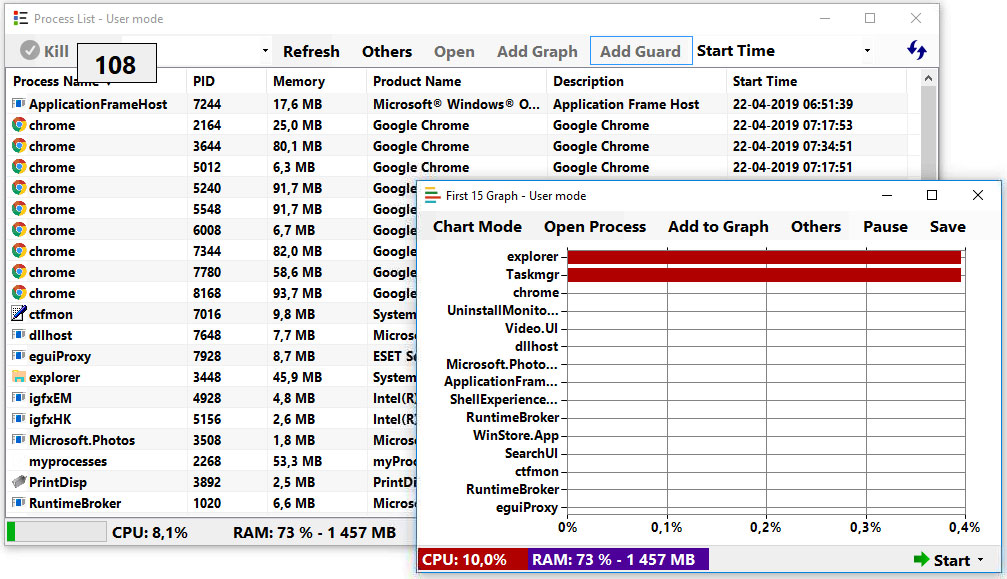Click the dllhost process icon
The width and height of the screenshot is (1007, 579).
(x=19, y=334)
